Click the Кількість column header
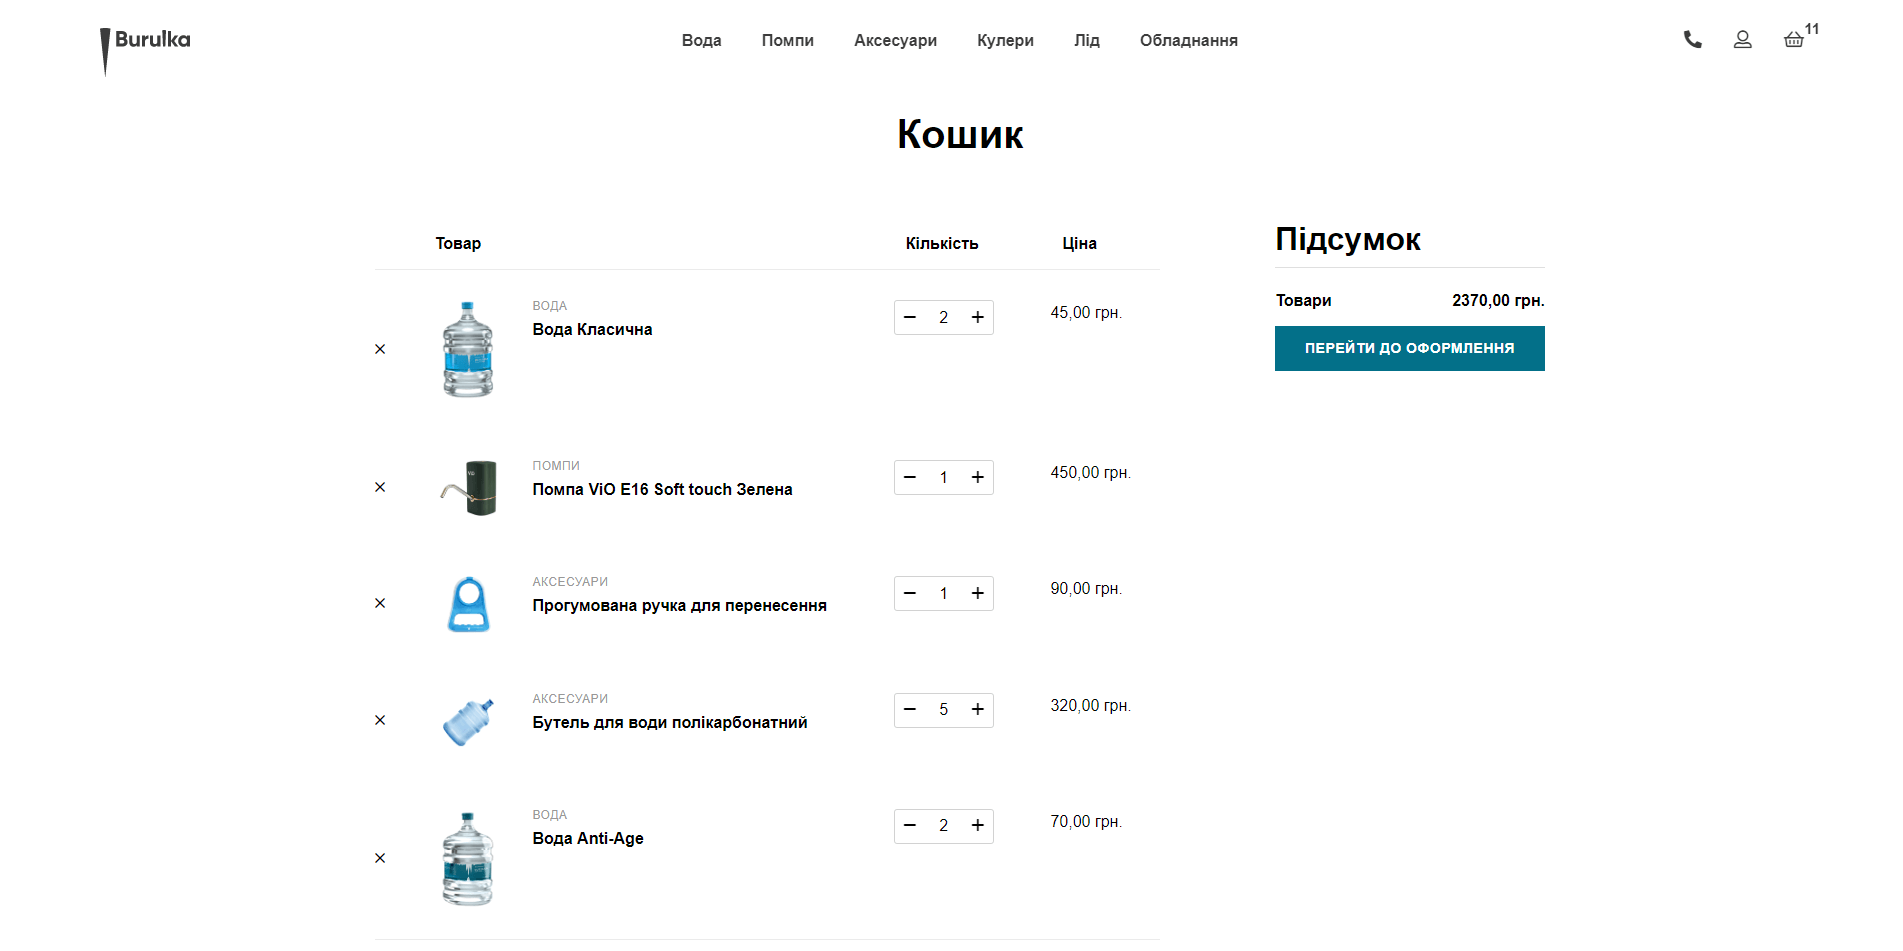 click(942, 243)
